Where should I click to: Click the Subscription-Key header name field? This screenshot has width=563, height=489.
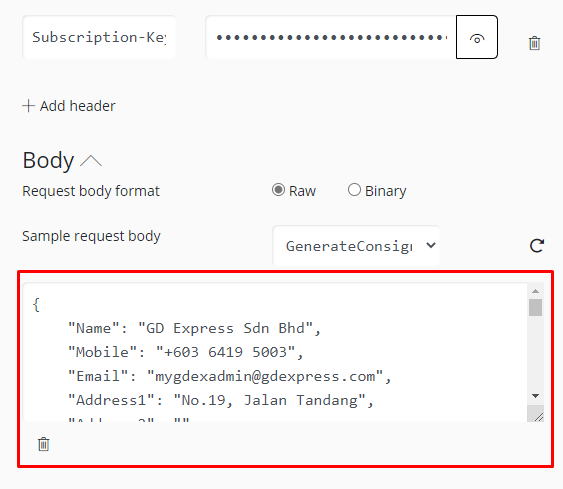99,37
